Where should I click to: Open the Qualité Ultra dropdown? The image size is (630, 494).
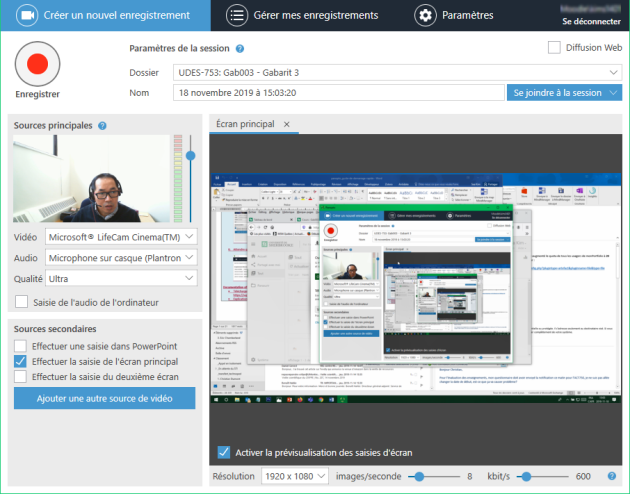[x=190, y=279]
